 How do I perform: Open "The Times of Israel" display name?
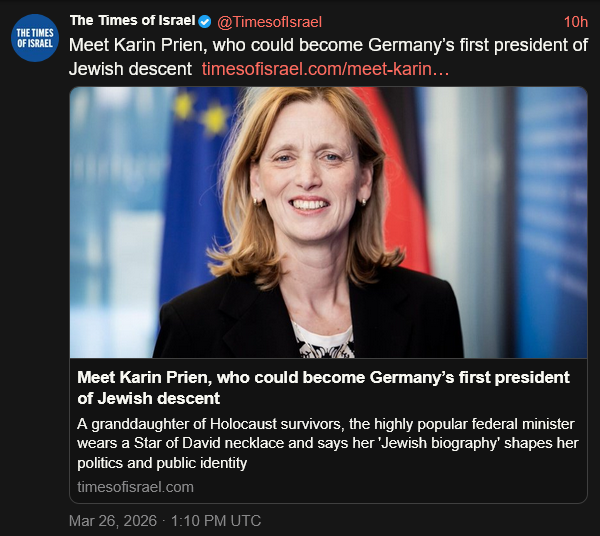(x=132, y=22)
